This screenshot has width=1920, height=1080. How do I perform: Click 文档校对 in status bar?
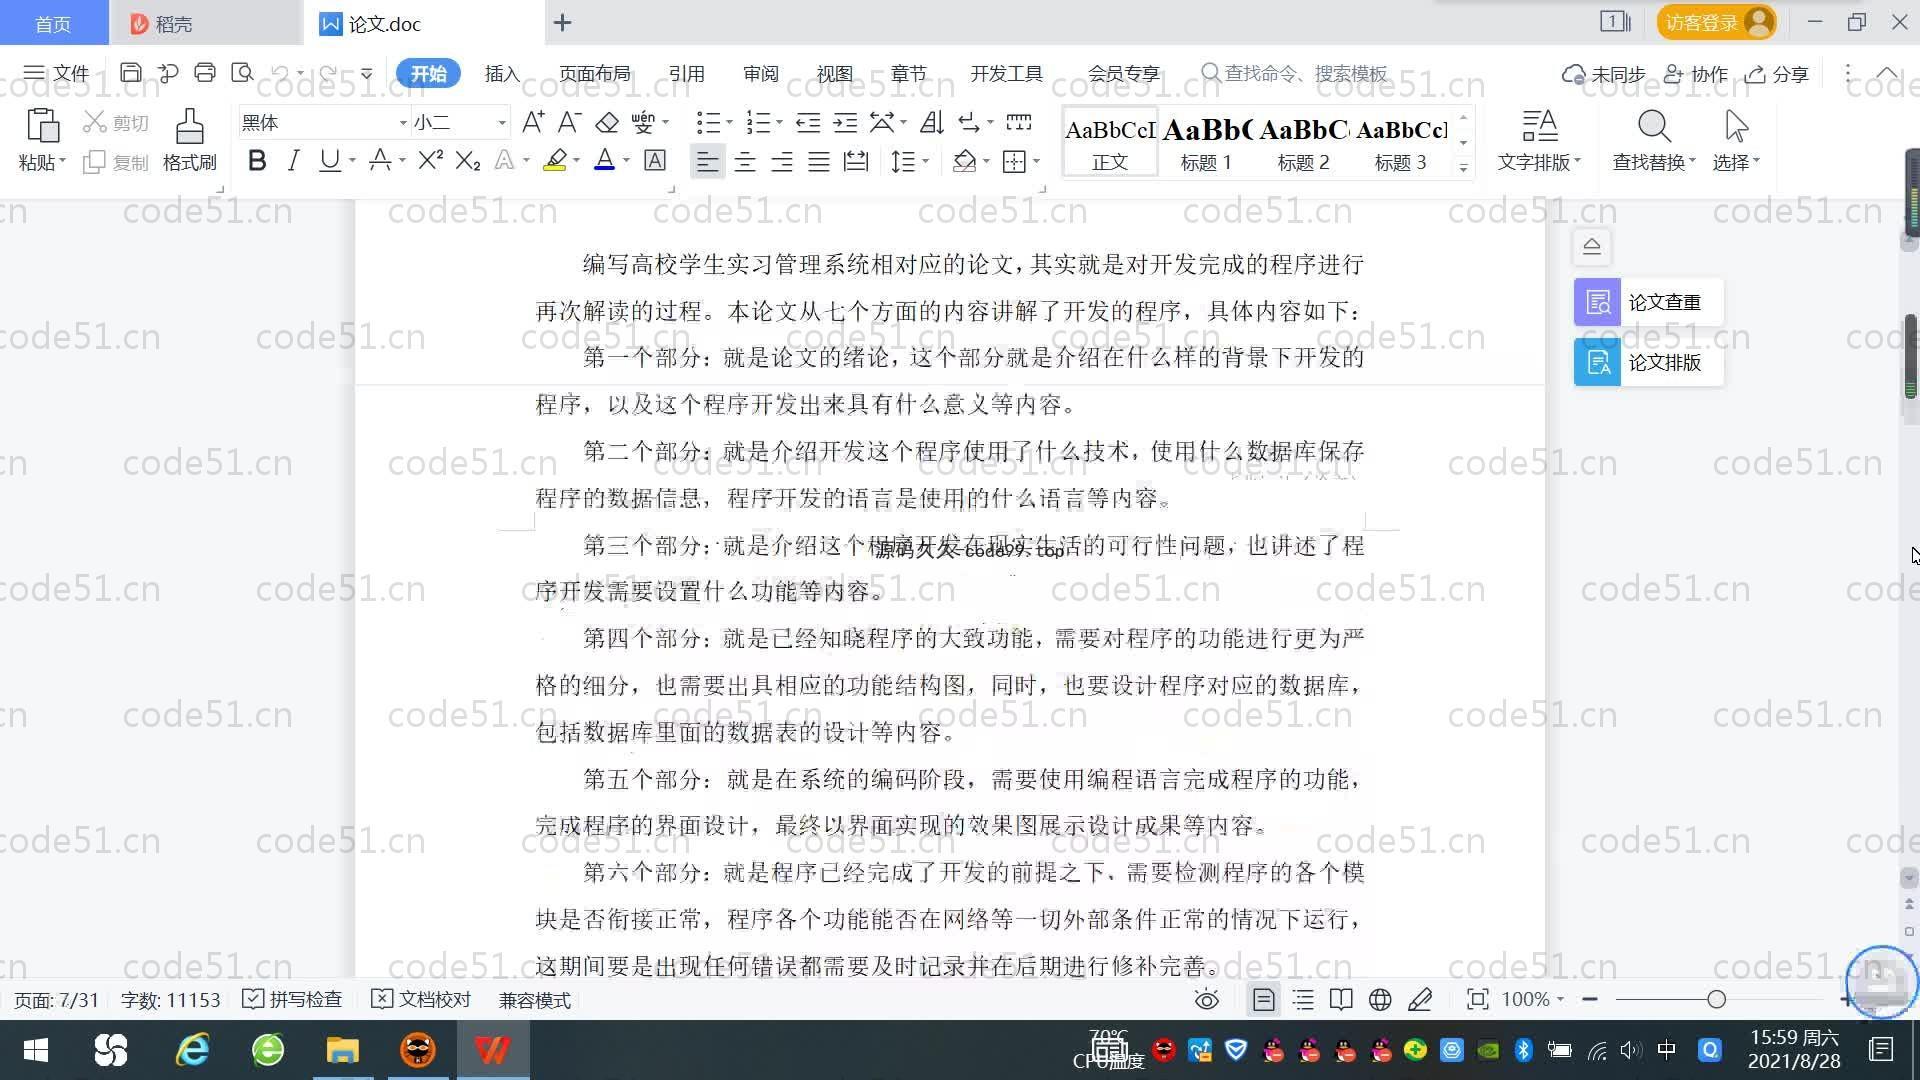pos(421,1000)
